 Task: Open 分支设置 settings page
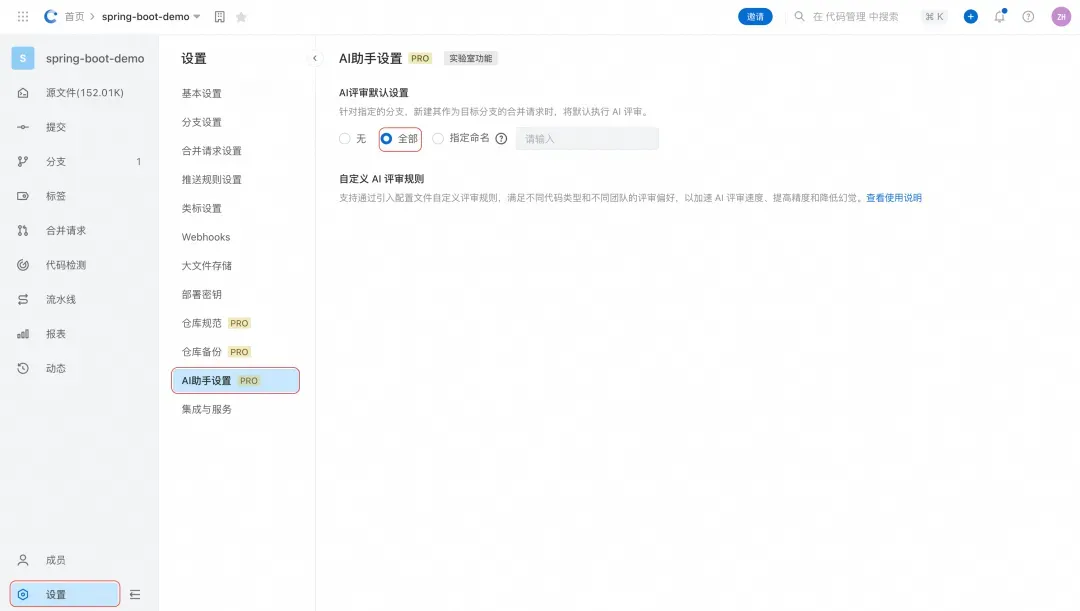coord(202,123)
